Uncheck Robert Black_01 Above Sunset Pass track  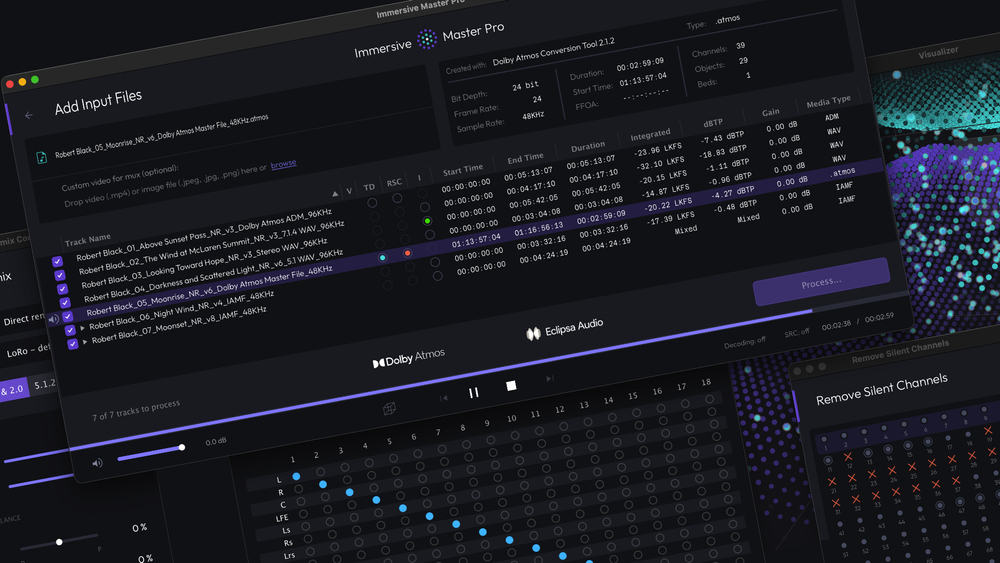tap(57, 261)
